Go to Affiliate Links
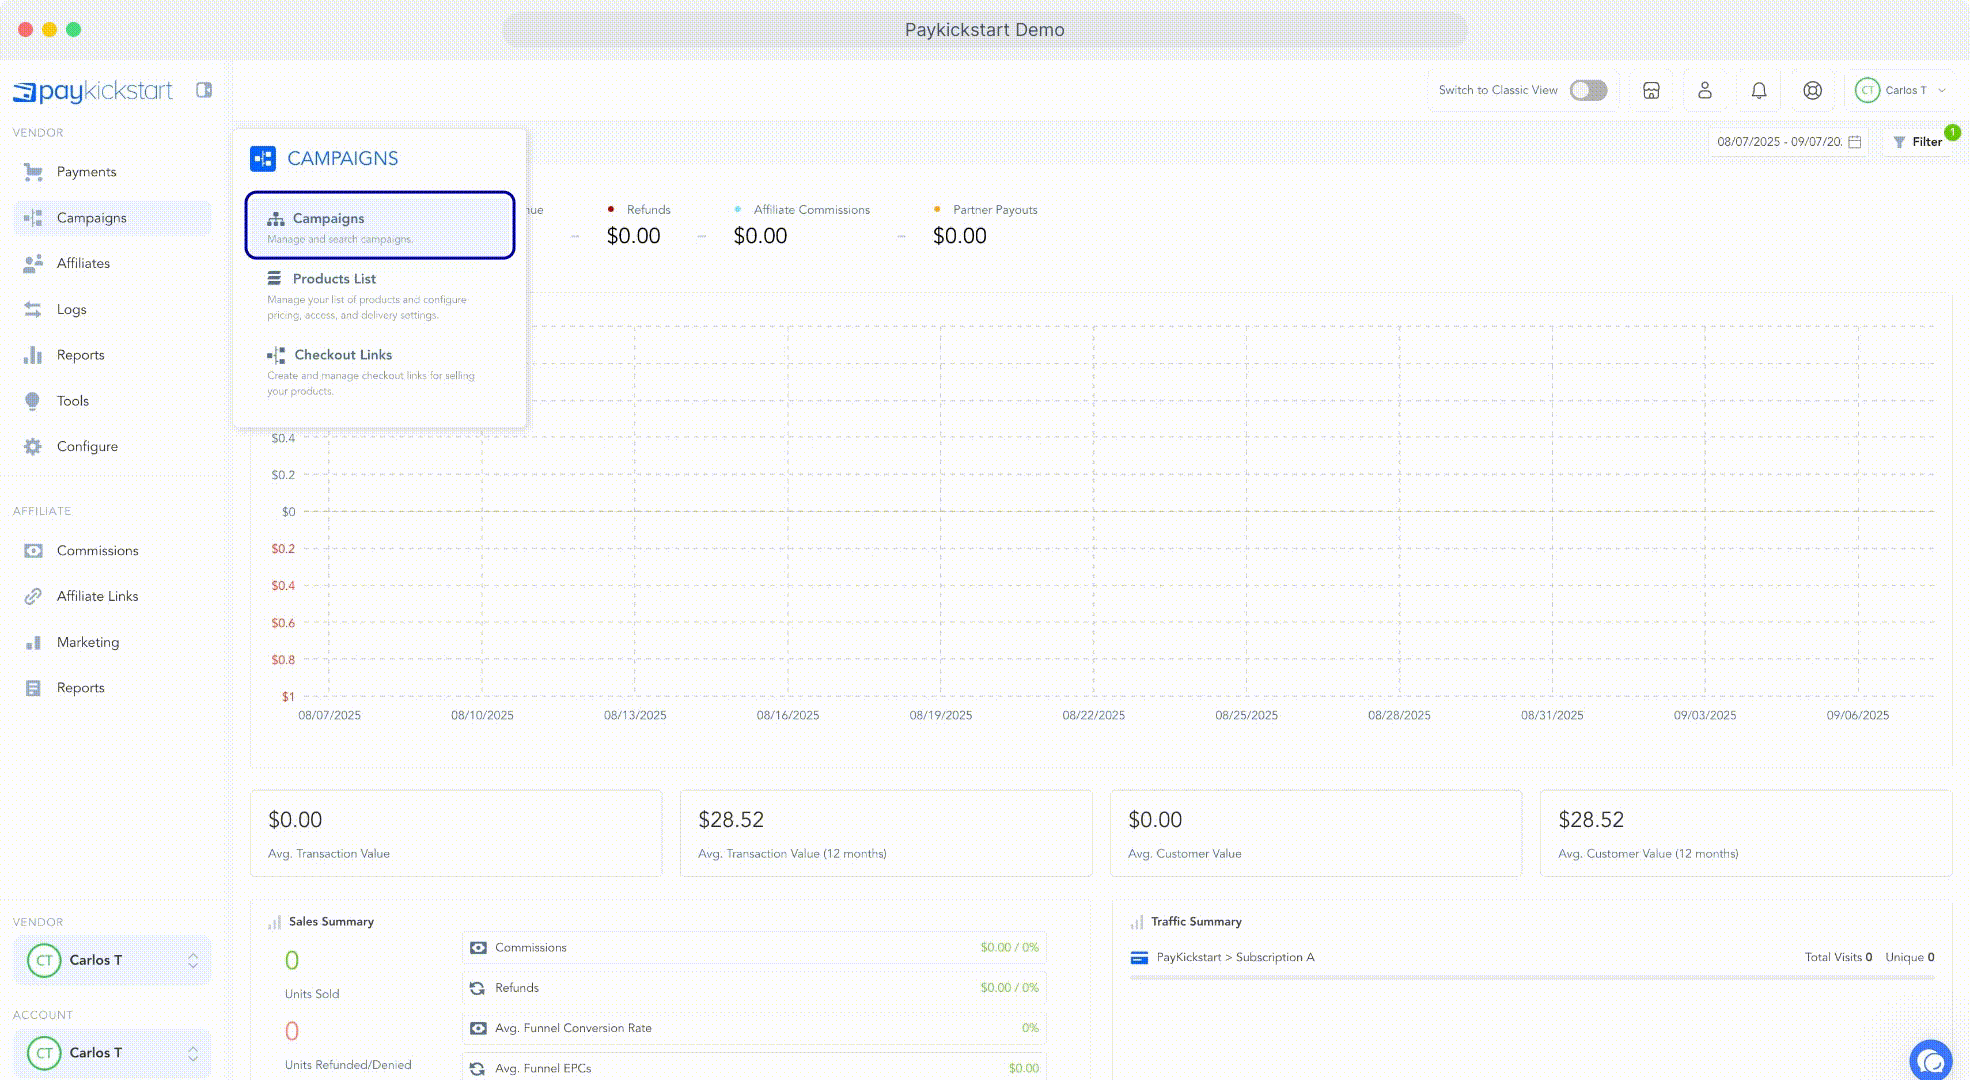This screenshot has height=1080, width=1970. pyautogui.click(x=113, y=596)
